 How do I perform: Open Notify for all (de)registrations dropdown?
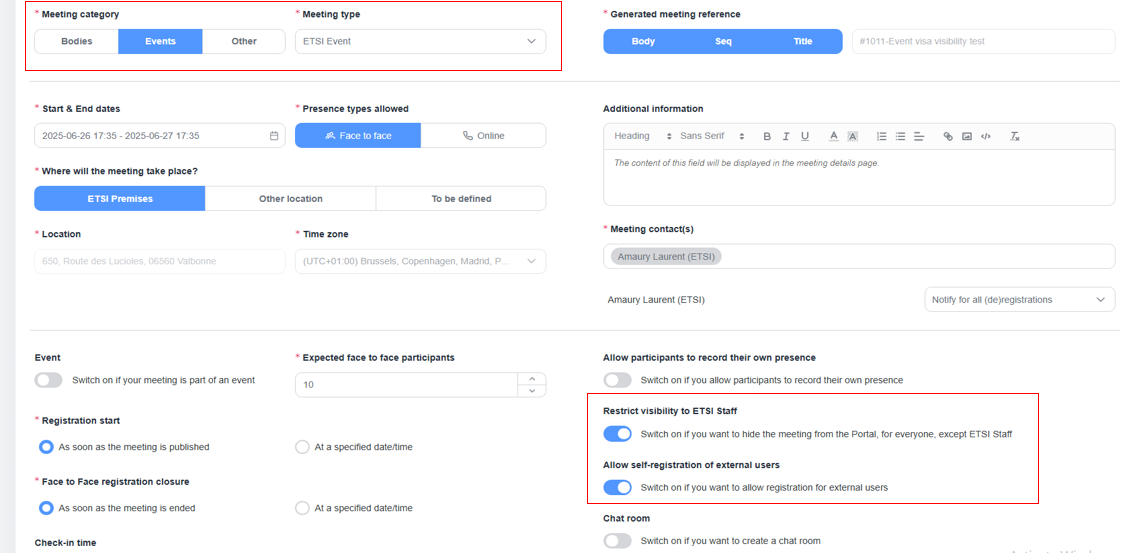pos(1020,299)
